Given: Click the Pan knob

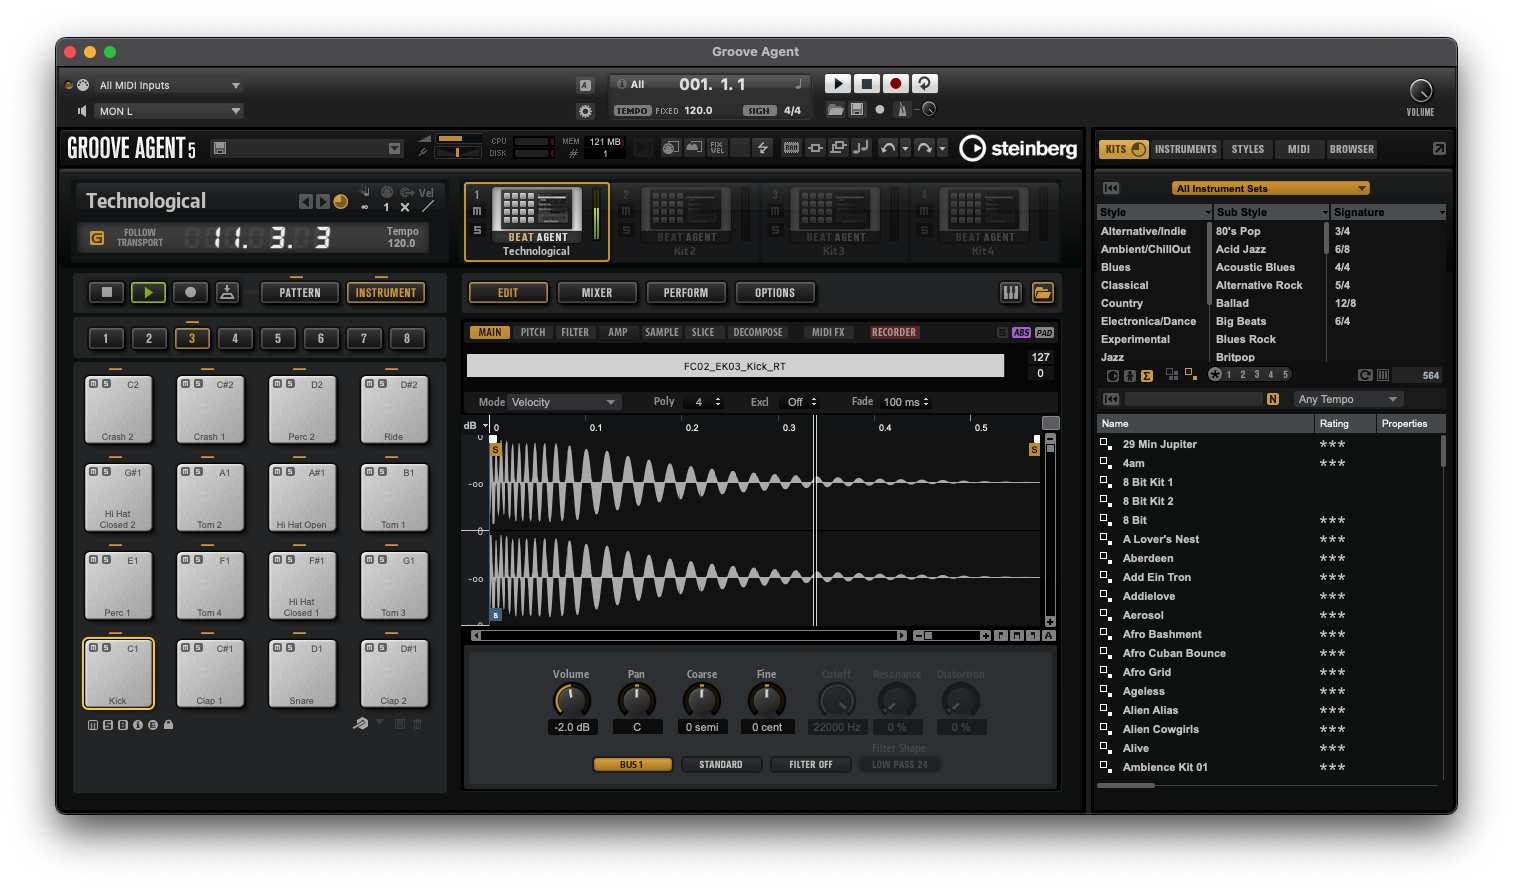Looking at the screenshot, I should (636, 700).
